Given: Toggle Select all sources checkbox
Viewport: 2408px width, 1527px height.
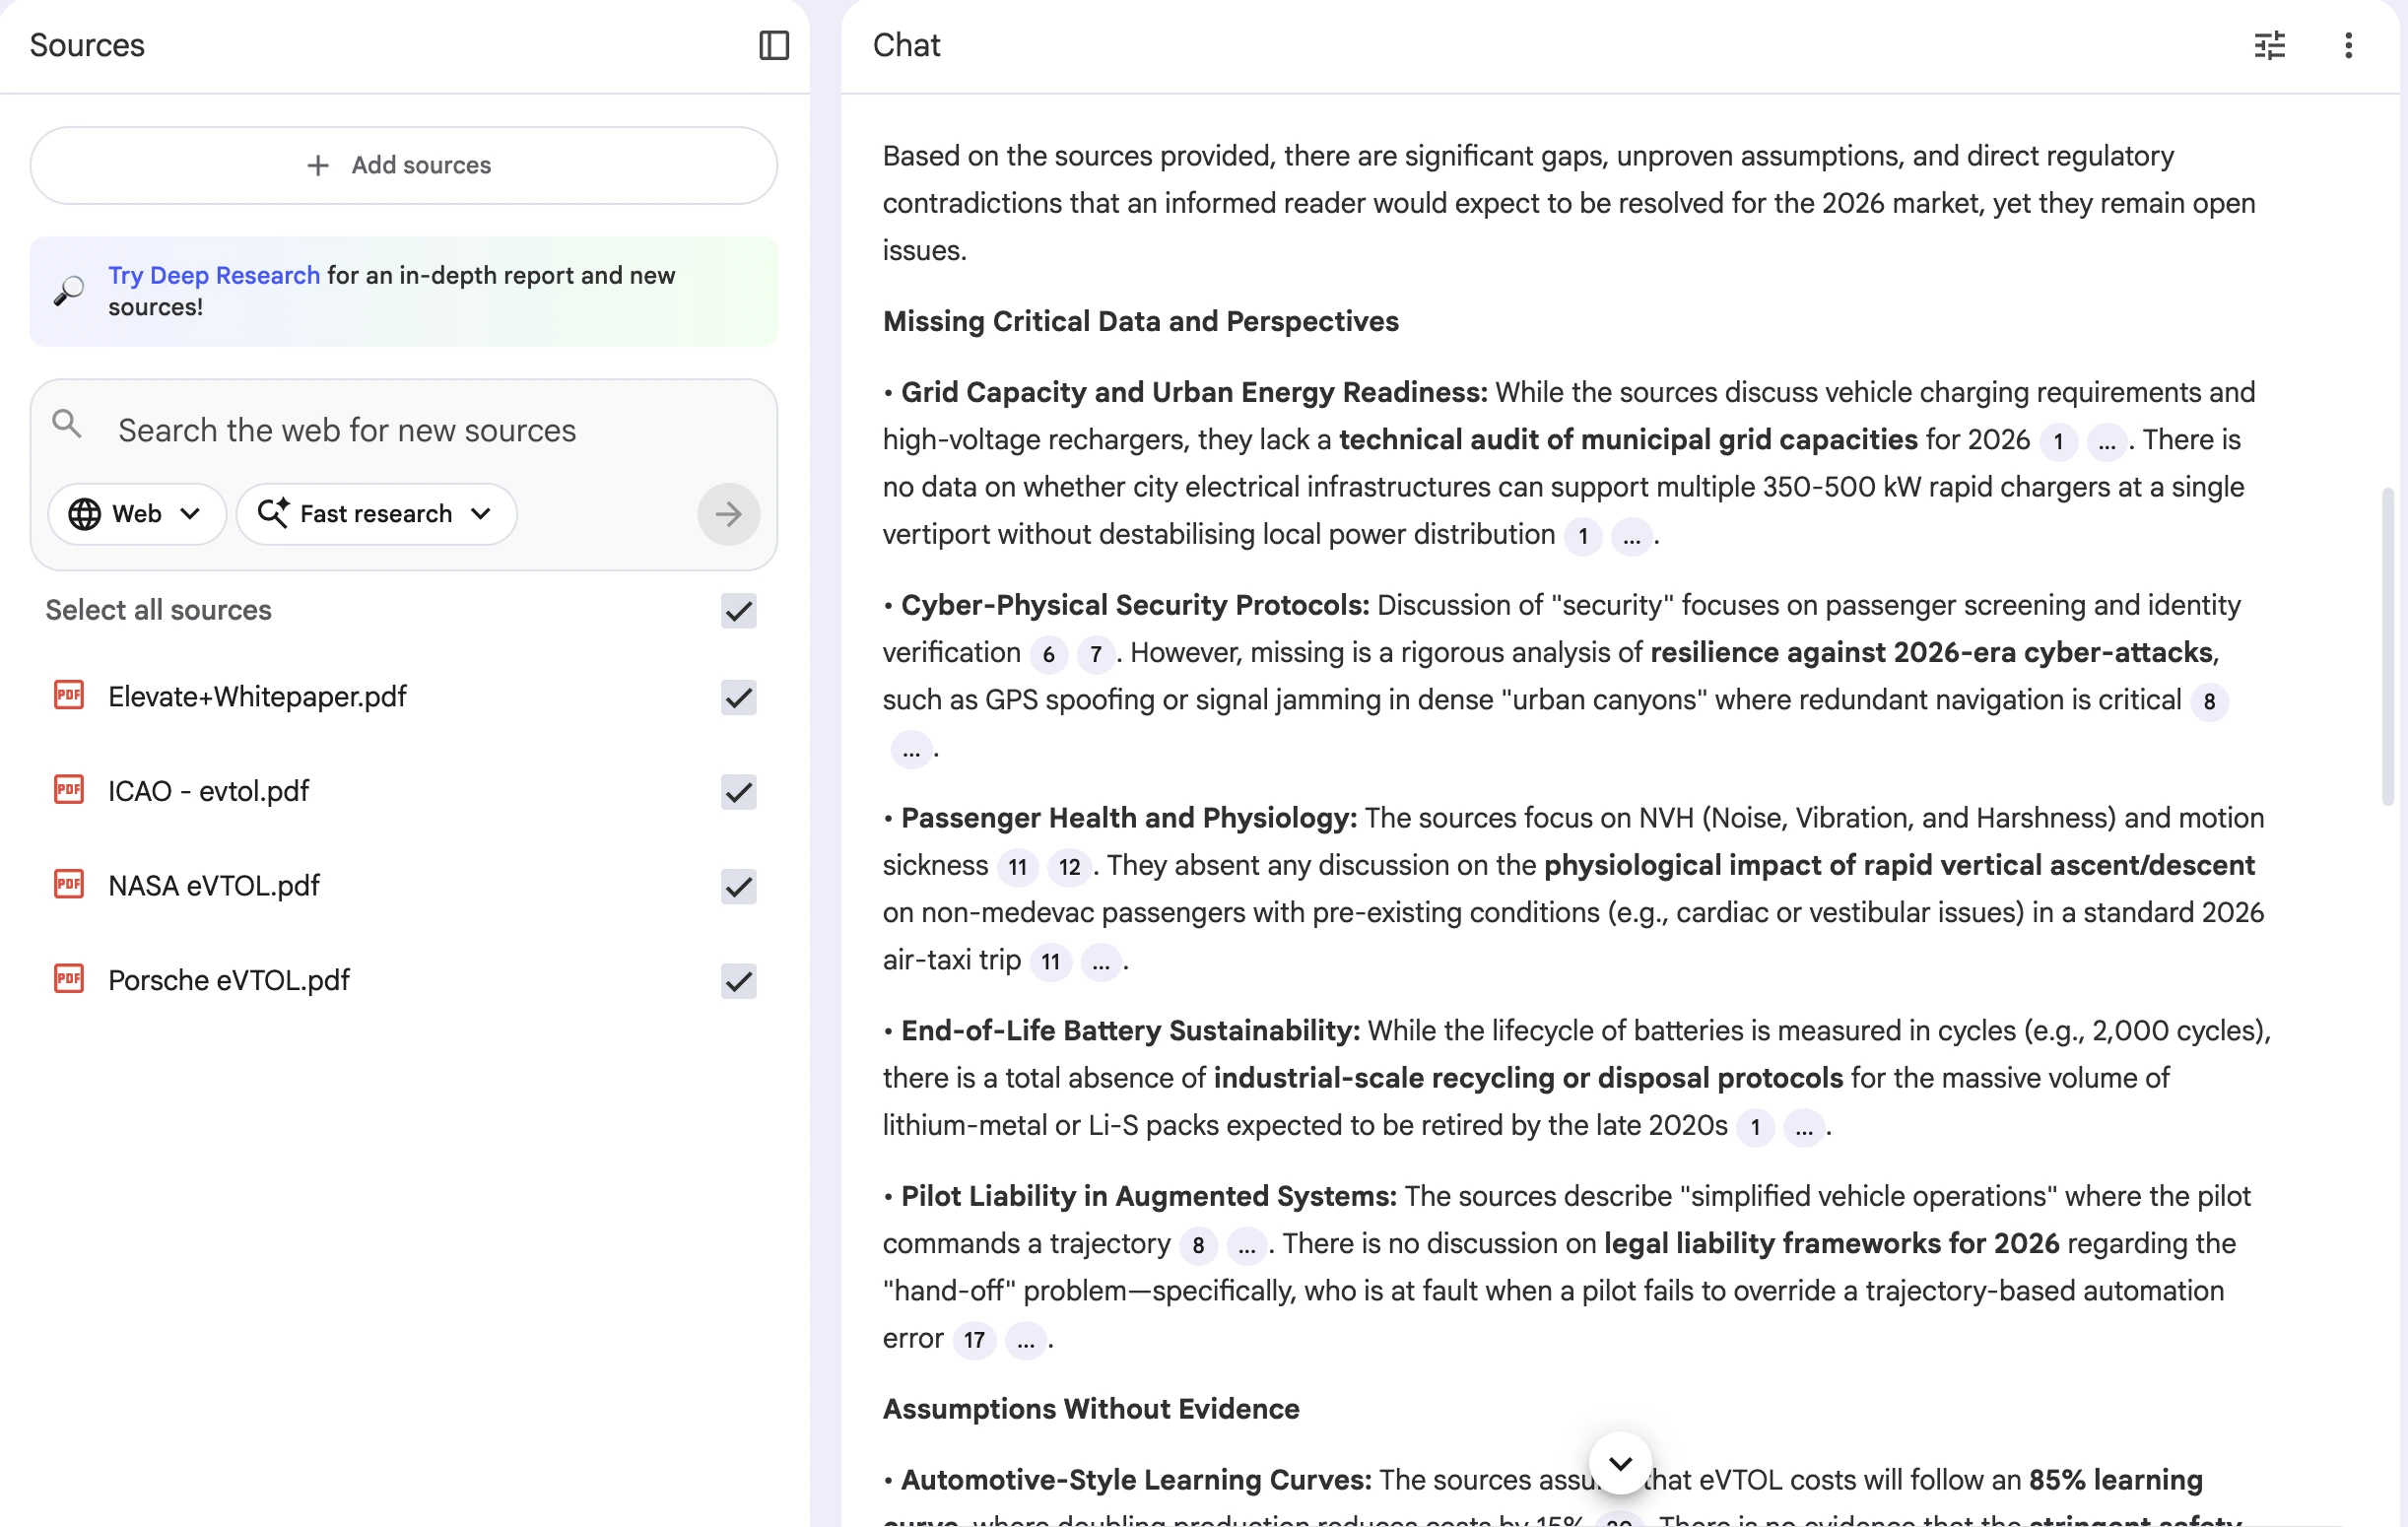Looking at the screenshot, I should [x=738, y=610].
